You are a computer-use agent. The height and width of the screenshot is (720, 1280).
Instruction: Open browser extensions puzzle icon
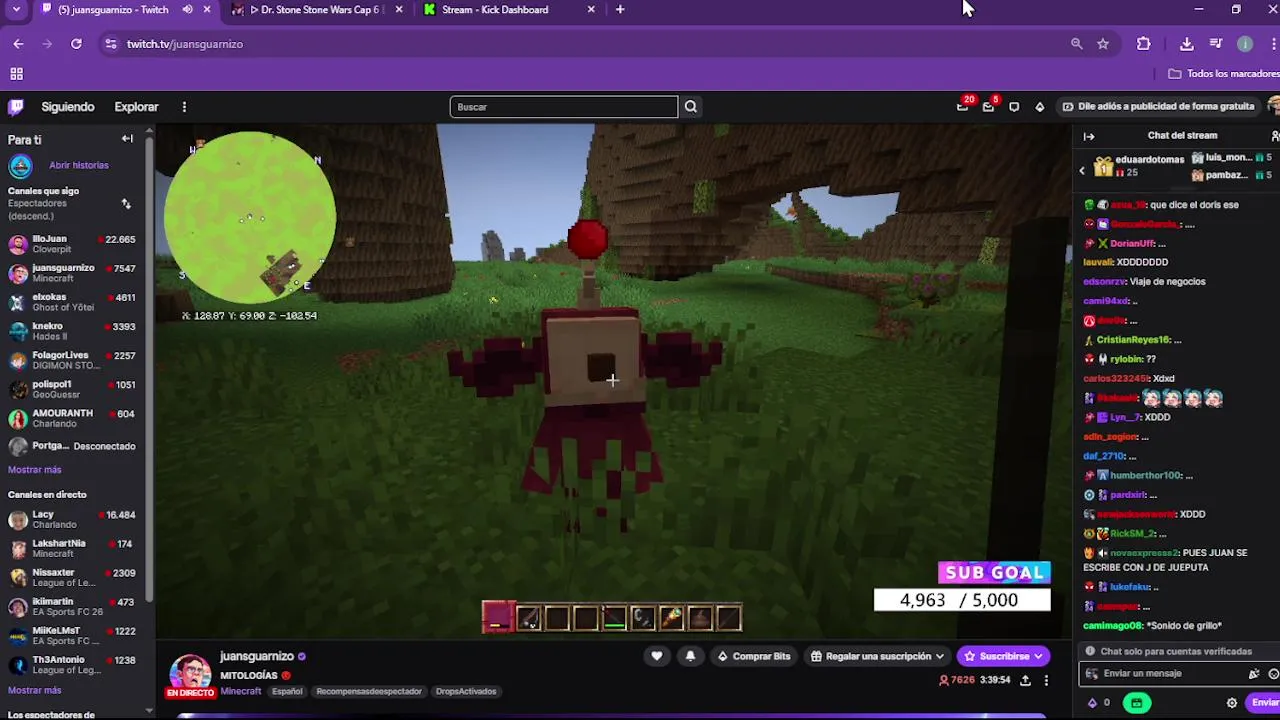(1144, 44)
